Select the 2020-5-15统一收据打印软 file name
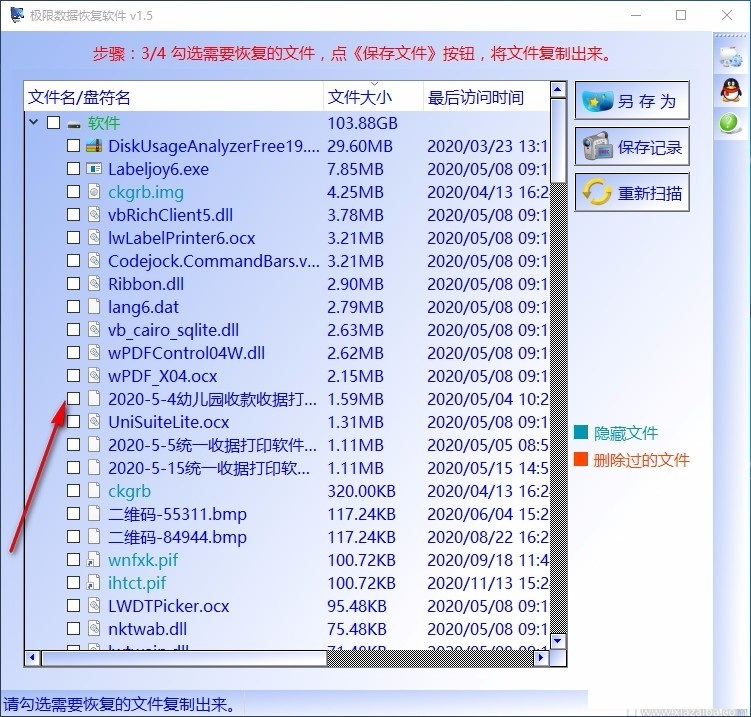751x717 pixels. [209, 468]
